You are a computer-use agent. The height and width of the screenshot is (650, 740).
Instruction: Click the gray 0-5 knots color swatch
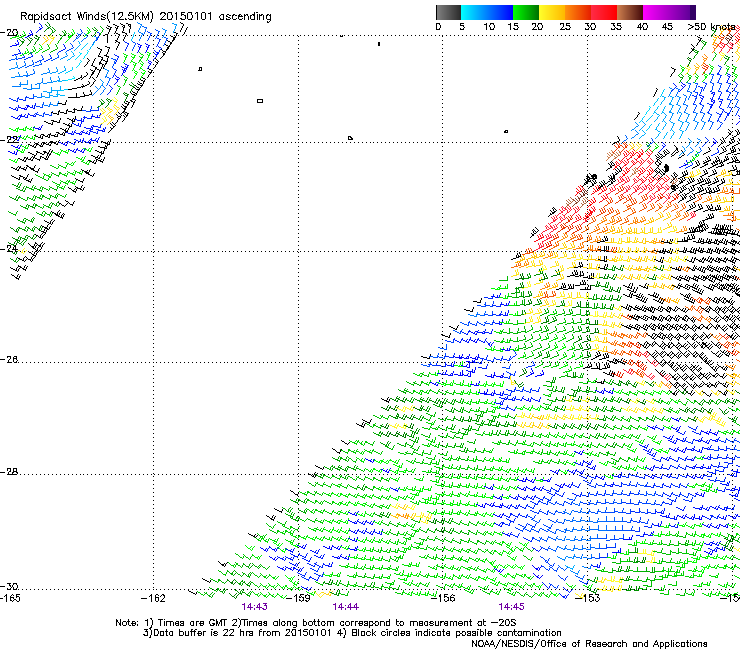pyautogui.click(x=448, y=12)
